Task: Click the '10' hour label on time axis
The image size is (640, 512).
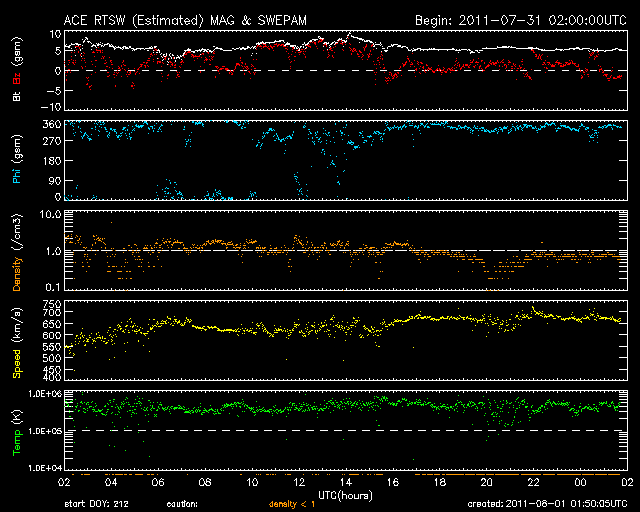Action: pos(252,482)
